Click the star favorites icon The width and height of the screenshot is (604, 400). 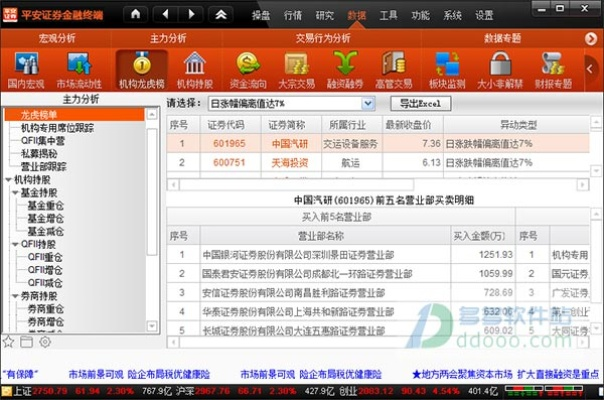tap(8, 341)
